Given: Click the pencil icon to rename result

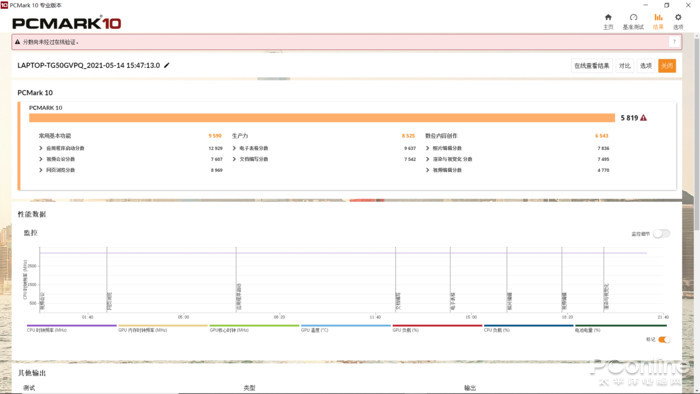Looking at the screenshot, I should (167, 65).
